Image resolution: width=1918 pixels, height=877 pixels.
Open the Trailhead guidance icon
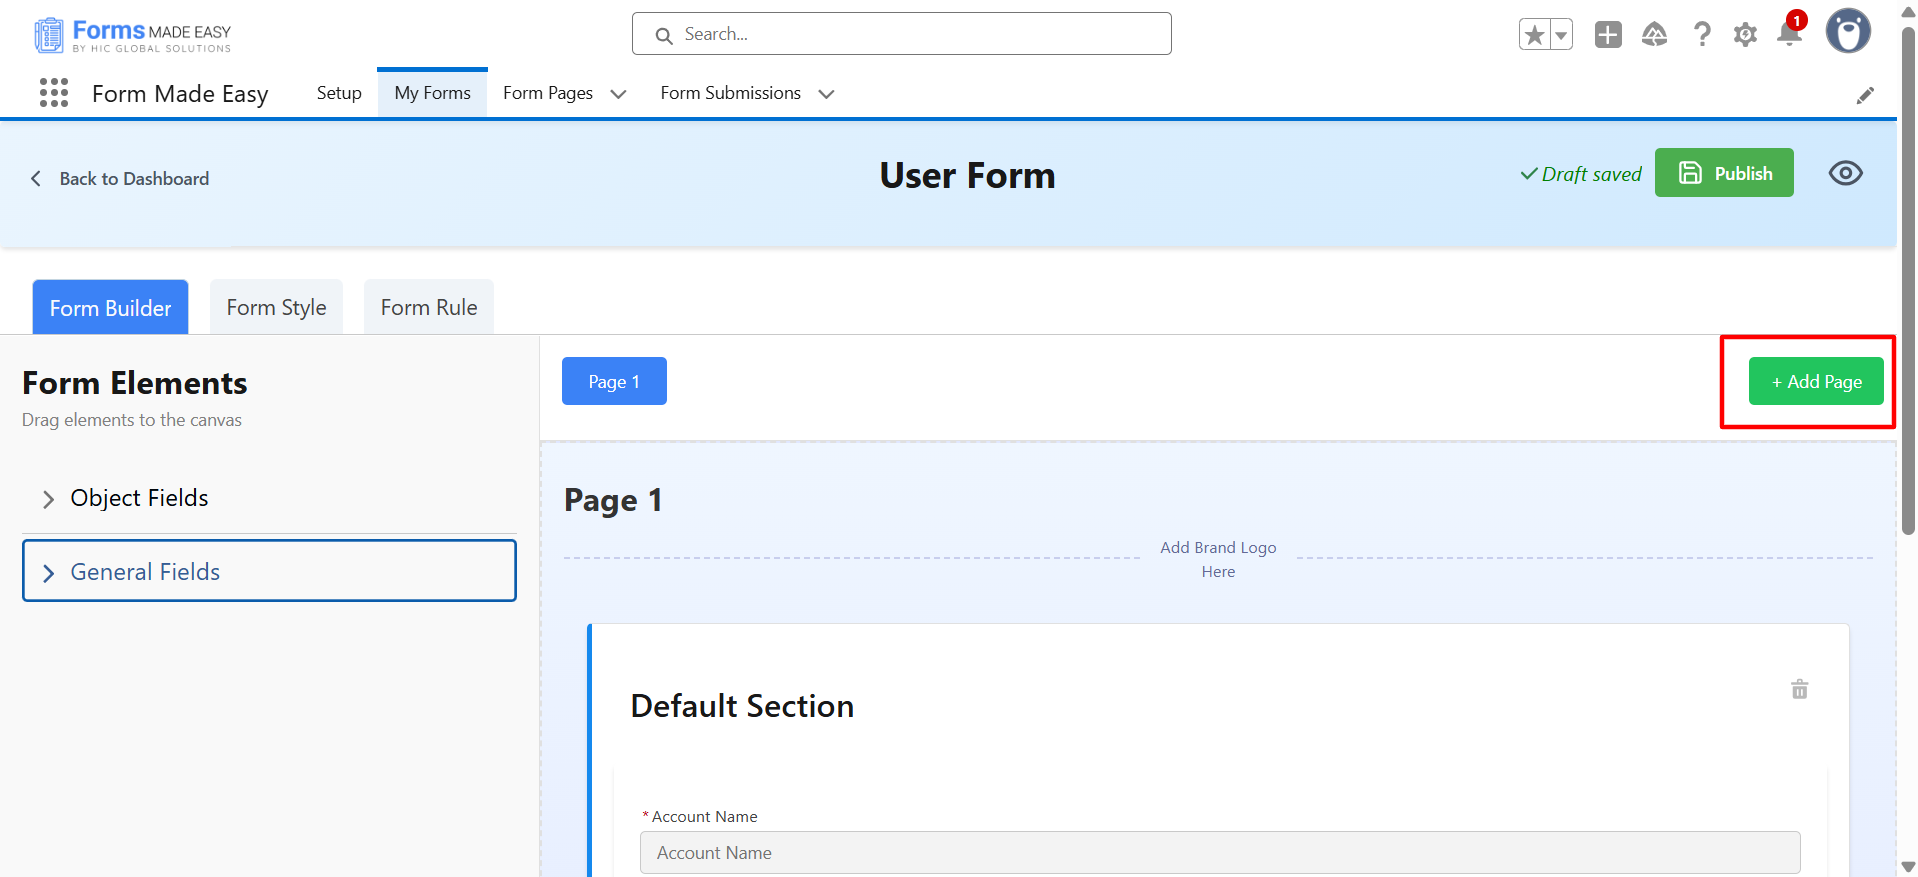click(1654, 35)
